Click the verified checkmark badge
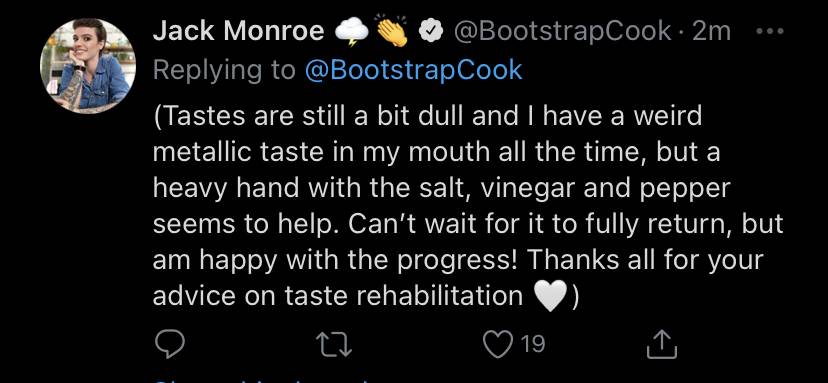The width and height of the screenshot is (828, 383). 428,33
